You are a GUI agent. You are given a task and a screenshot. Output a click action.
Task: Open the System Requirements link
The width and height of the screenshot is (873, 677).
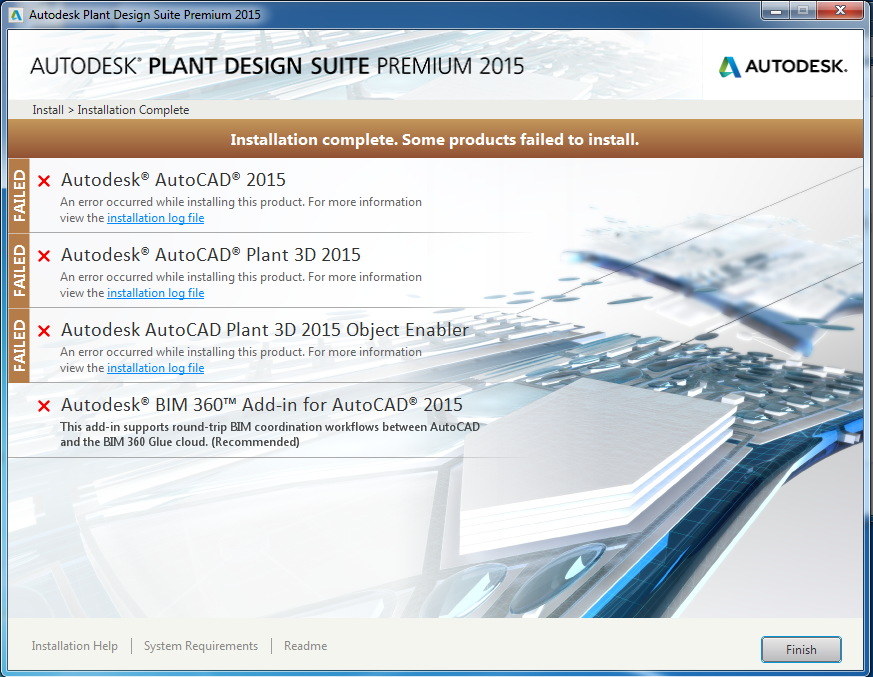201,646
